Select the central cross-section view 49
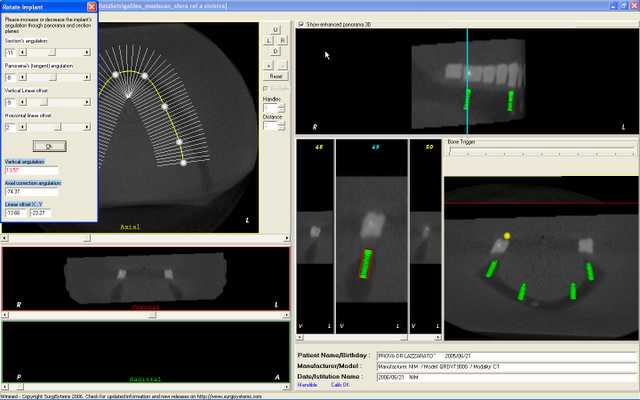The image size is (640, 400). point(371,236)
